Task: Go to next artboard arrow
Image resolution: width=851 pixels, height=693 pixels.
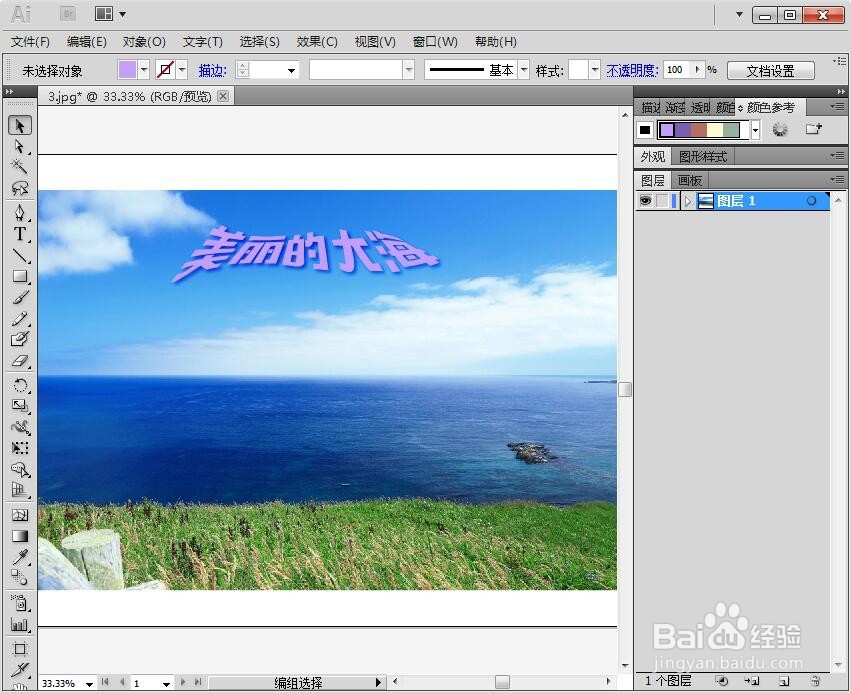Action: (183, 682)
